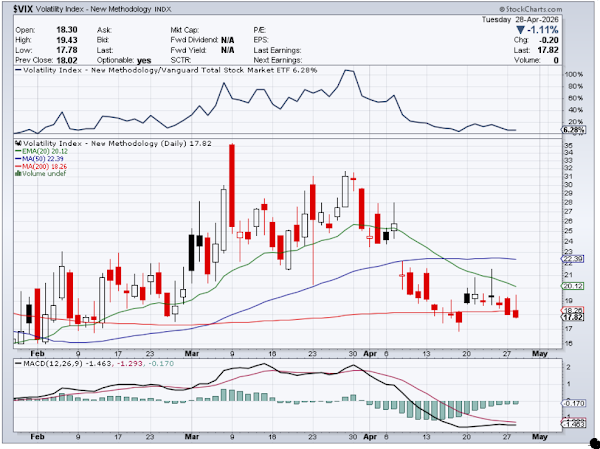Click the 18.26 price tag on right axis
This screenshot has height=449, width=600.
573,310
